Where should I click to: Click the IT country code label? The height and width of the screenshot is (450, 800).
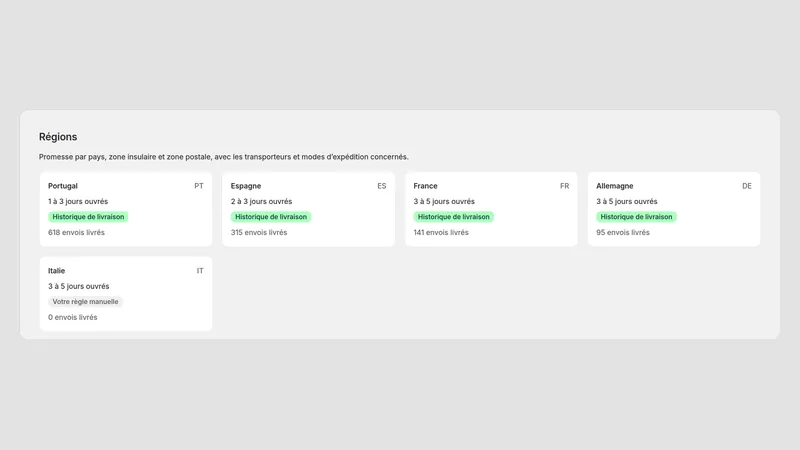[200, 271]
